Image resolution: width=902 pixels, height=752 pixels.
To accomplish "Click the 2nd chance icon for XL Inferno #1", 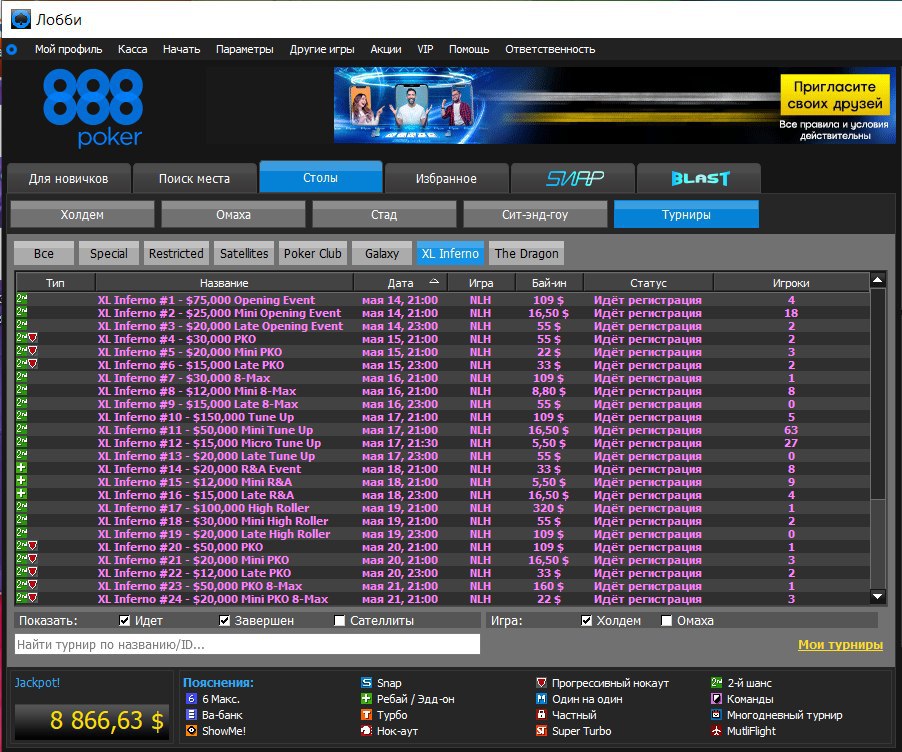I will [22, 299].
